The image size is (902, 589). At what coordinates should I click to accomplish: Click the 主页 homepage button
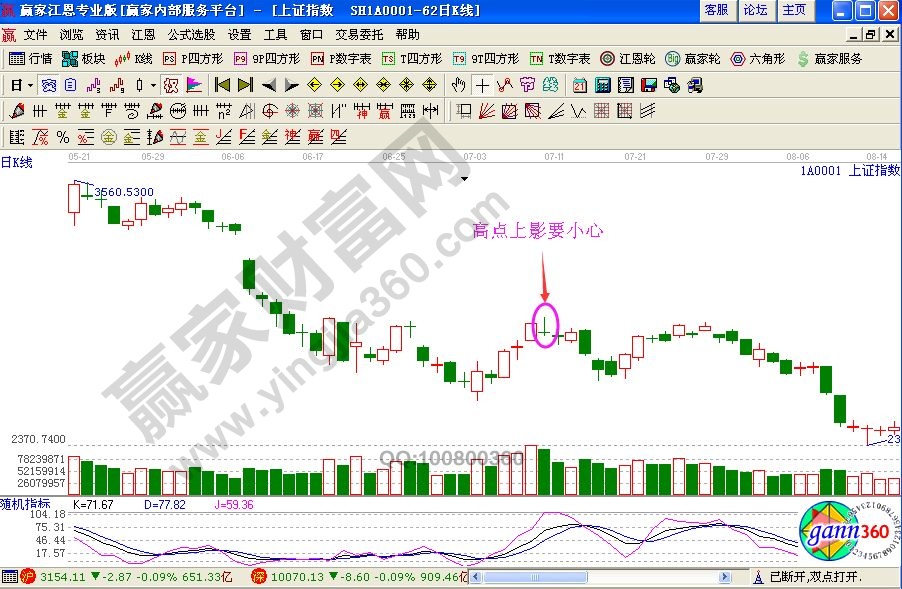click(x=794, y=10)
